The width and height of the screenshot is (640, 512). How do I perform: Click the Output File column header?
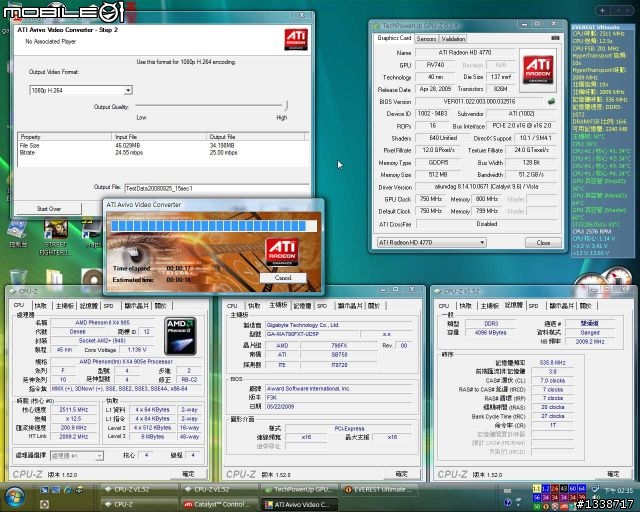255,137
